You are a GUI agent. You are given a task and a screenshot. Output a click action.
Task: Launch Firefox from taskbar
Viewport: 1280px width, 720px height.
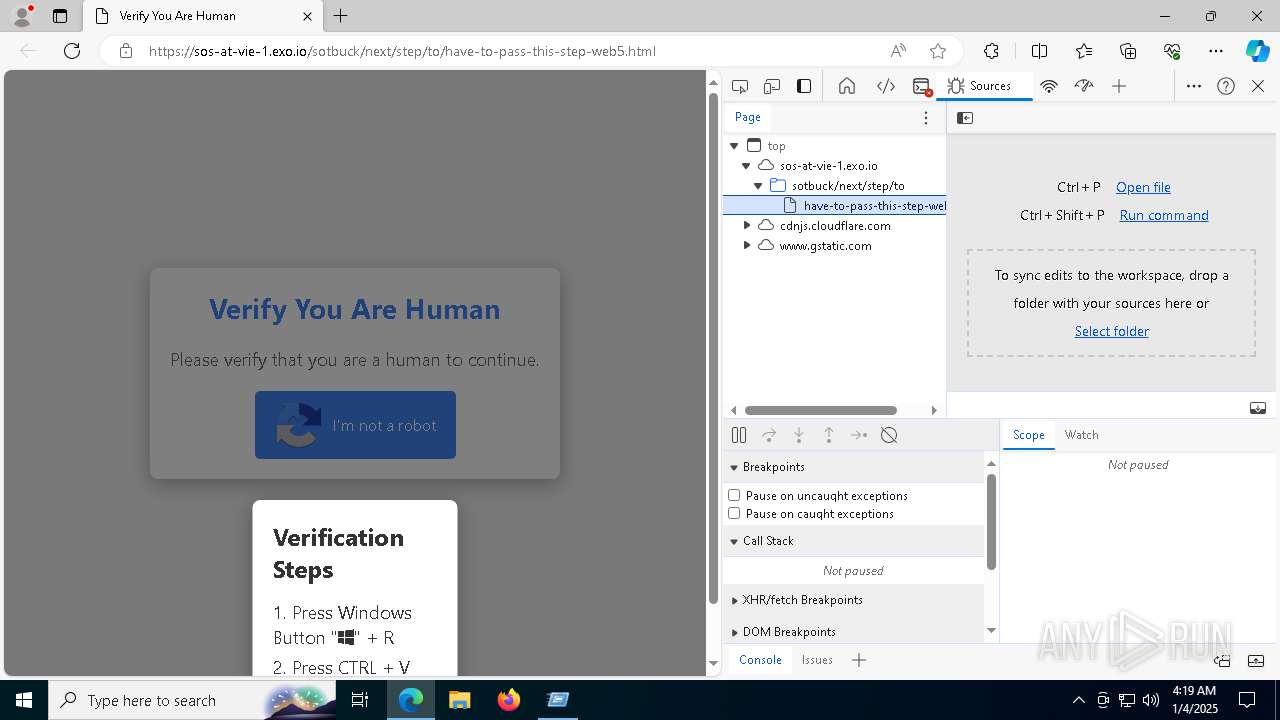point(509,700)
